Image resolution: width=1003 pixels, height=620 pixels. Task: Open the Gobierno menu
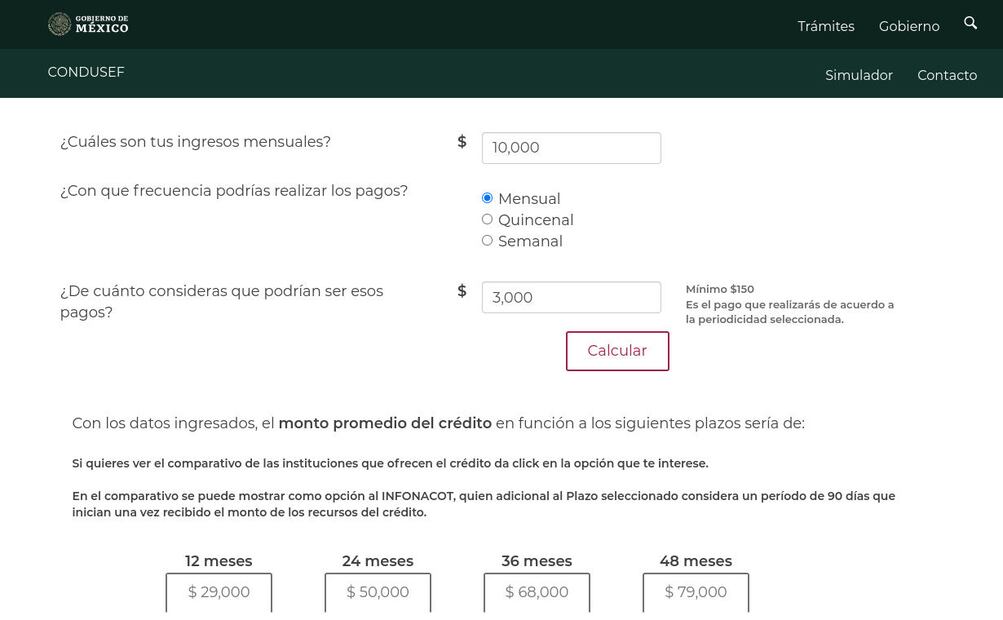tap(909, 26)
